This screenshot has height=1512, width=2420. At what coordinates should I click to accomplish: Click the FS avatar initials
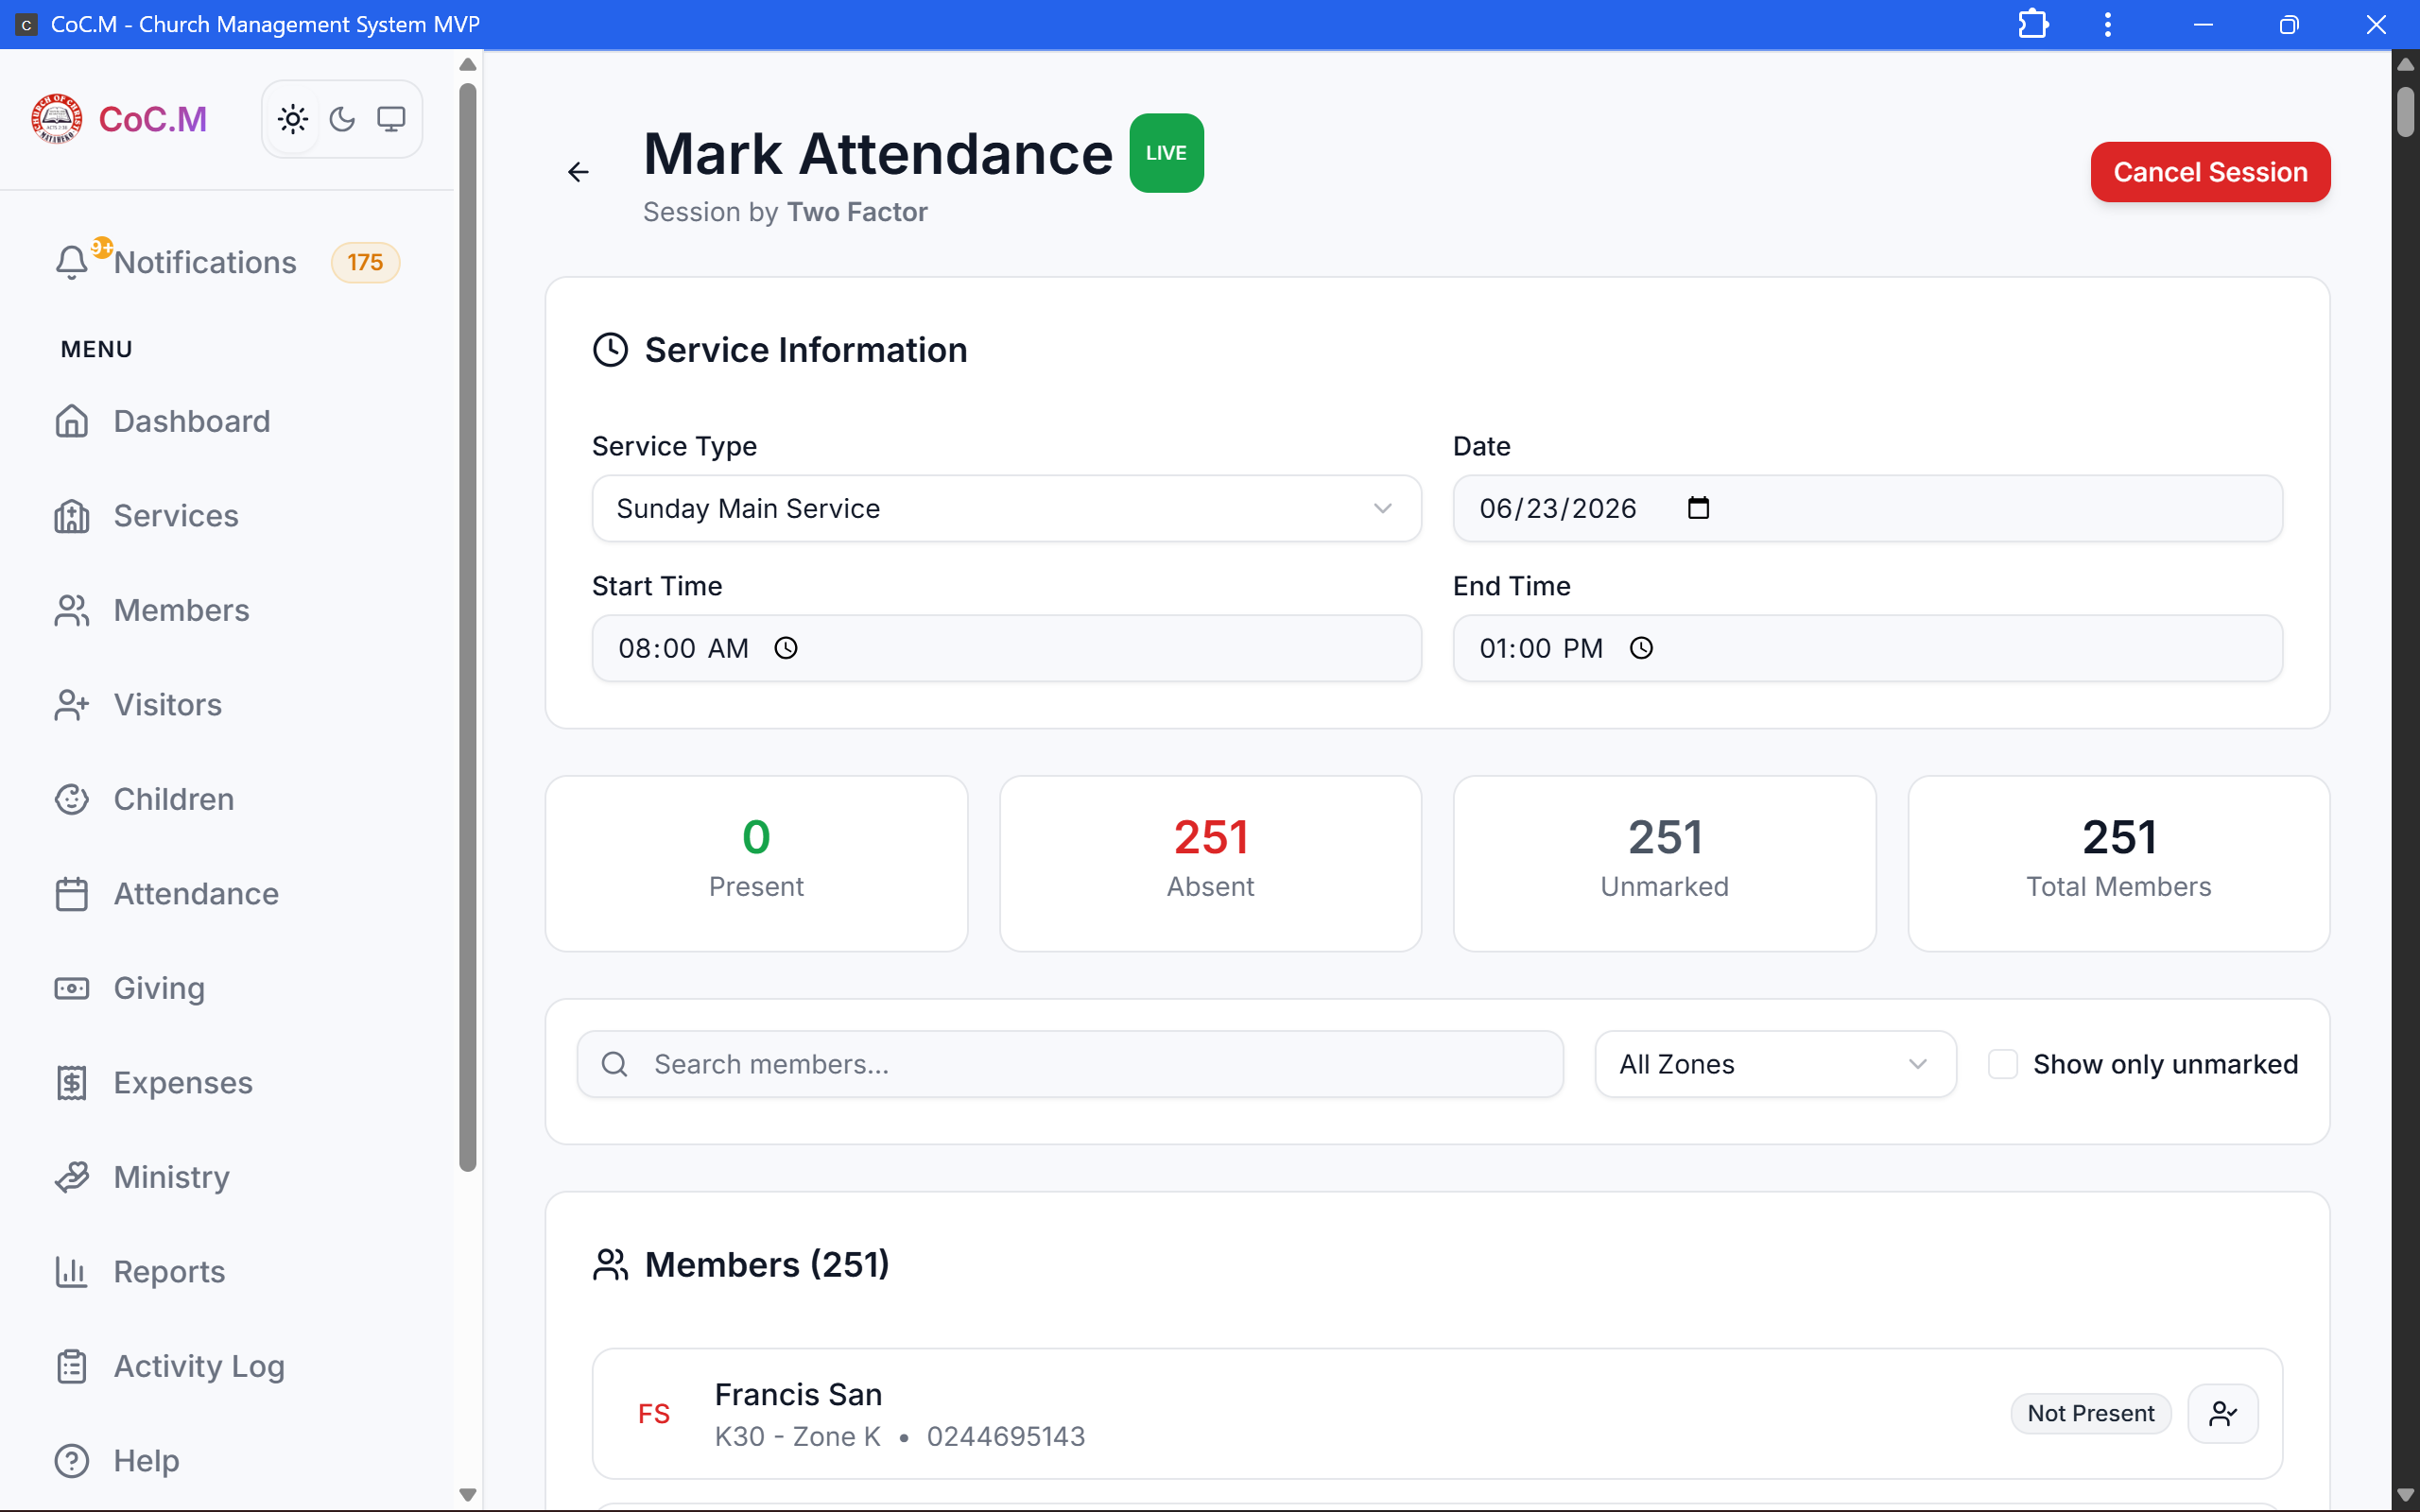[654, 1414]
